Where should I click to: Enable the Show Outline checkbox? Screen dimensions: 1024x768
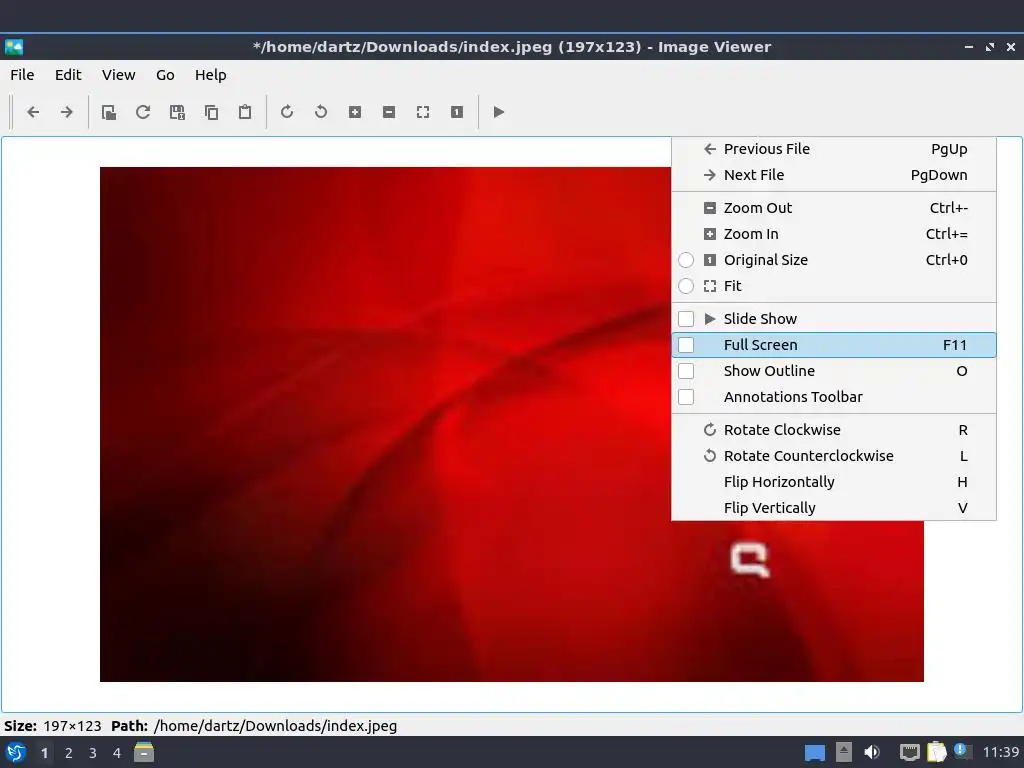pyautogui.click(x=686, y=371)
